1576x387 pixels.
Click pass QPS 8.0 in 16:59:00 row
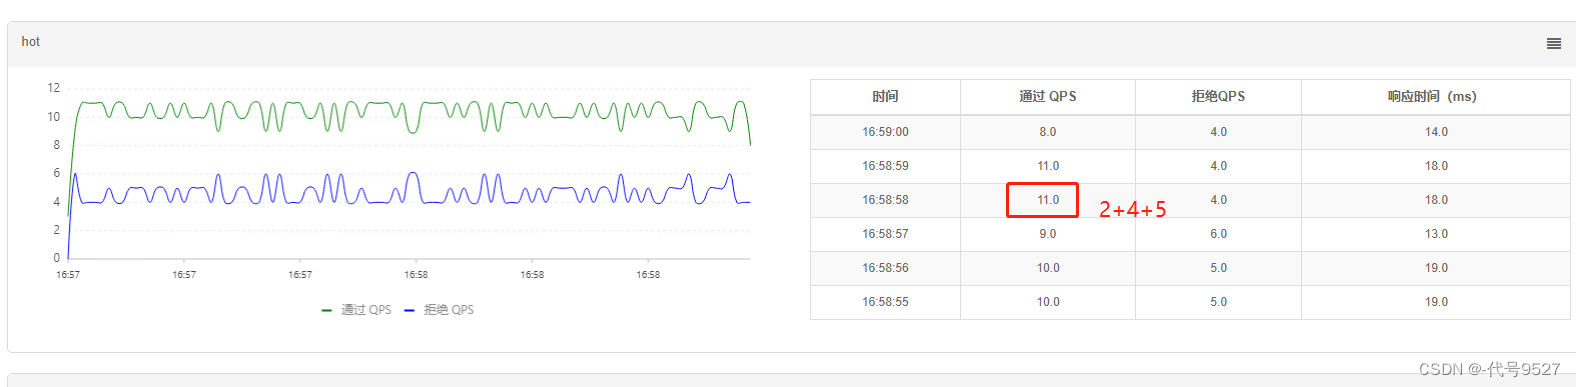pyautogui.click(x=1048, y=132)
